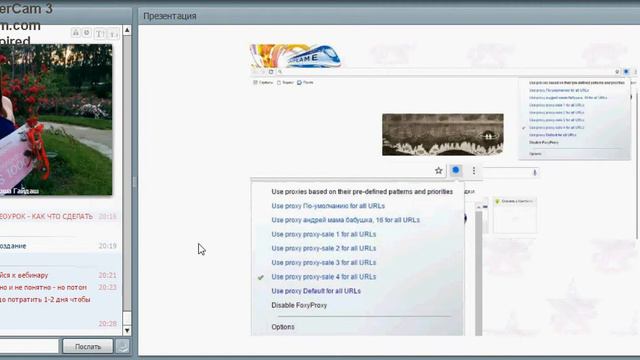
Task: Select 'Use proxy Default for all URLs'
Action: click(316, 291)
